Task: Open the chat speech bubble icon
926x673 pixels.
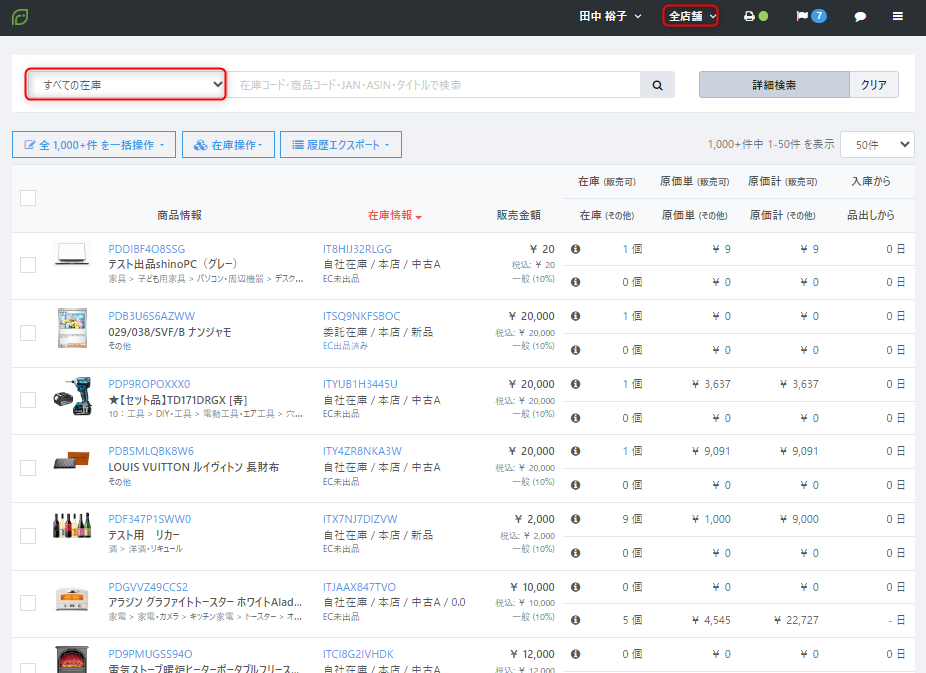Action: click(x=860, y=17)
